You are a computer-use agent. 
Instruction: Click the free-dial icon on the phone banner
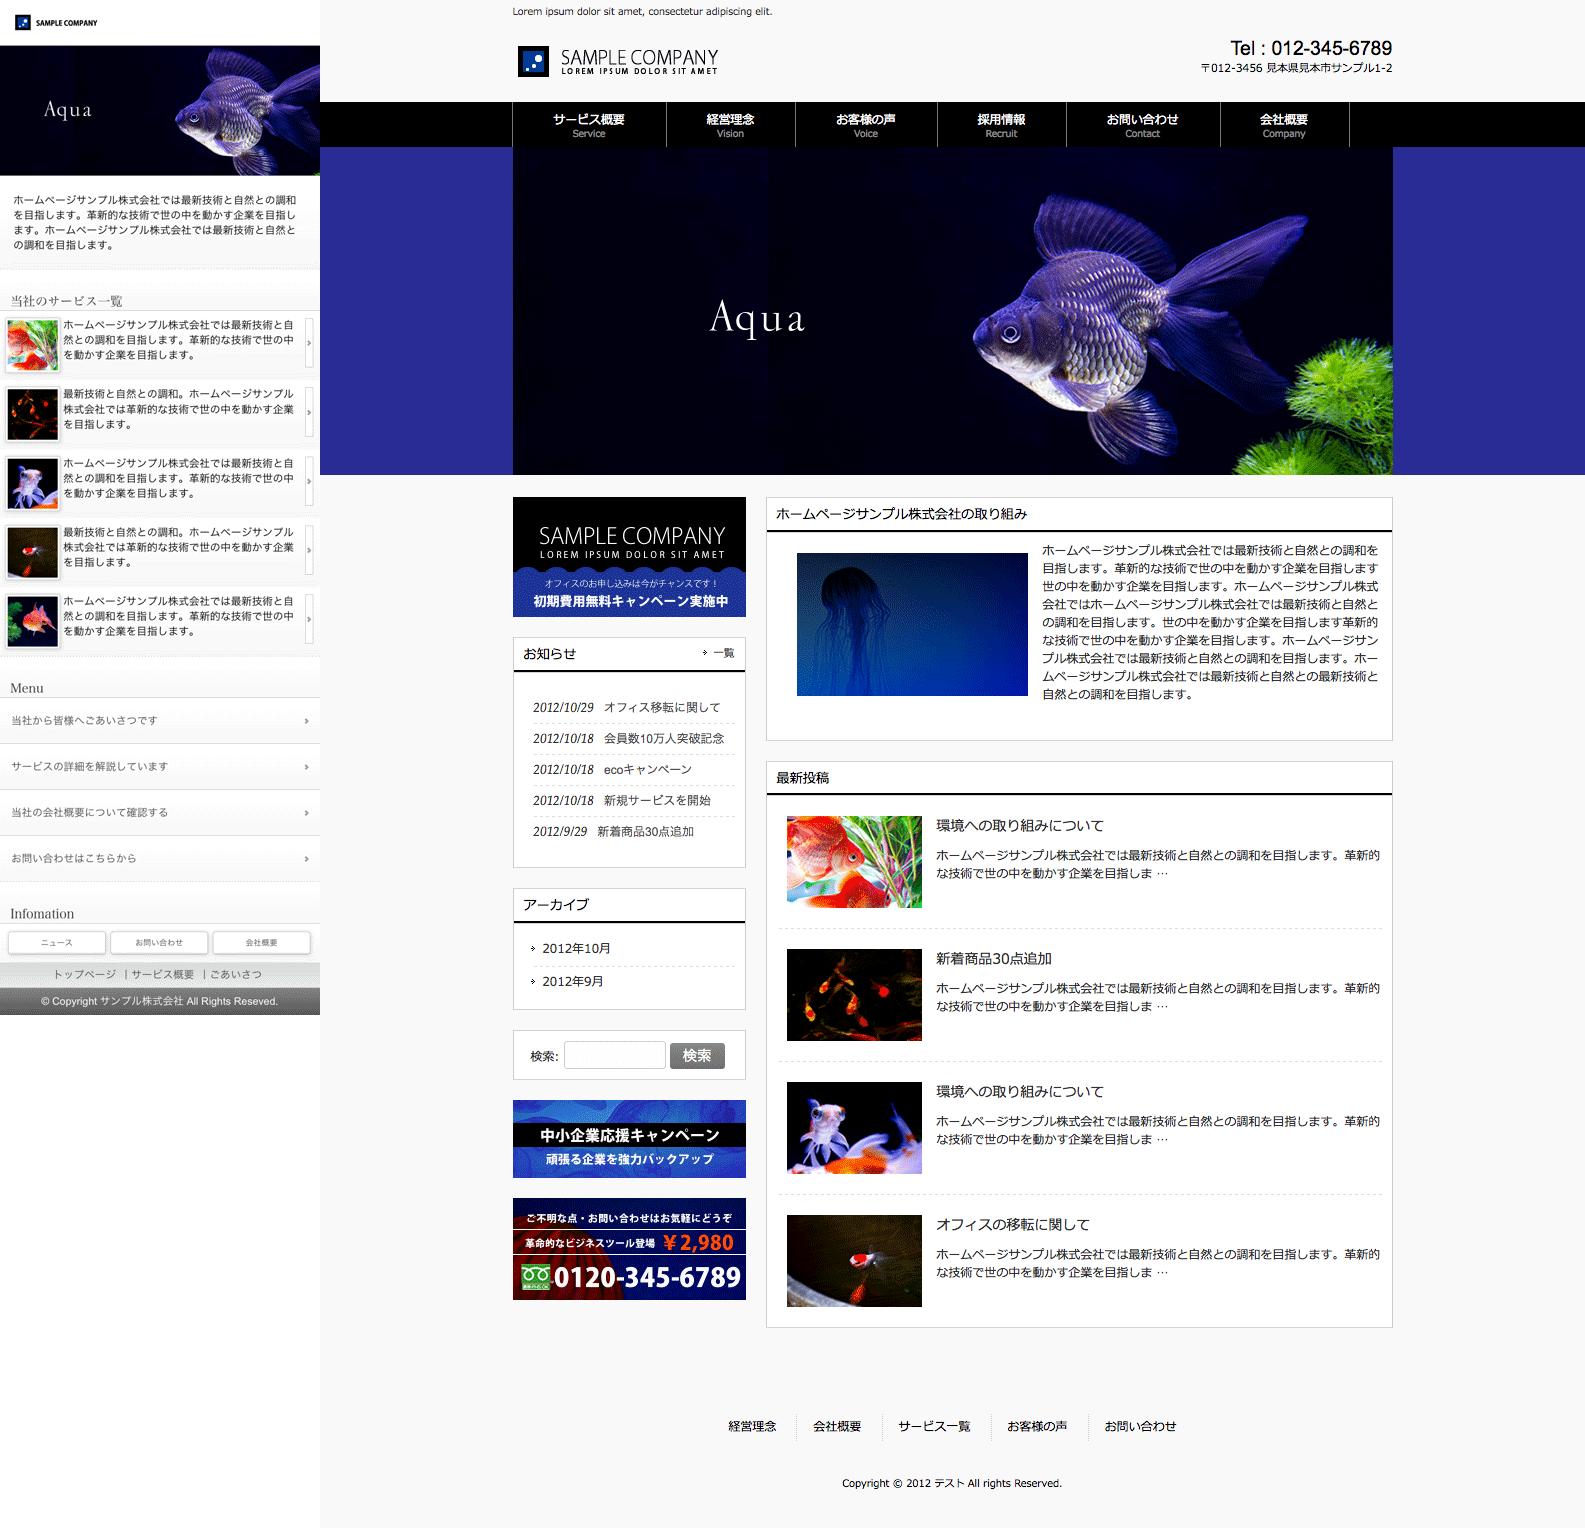point(536,1277)
